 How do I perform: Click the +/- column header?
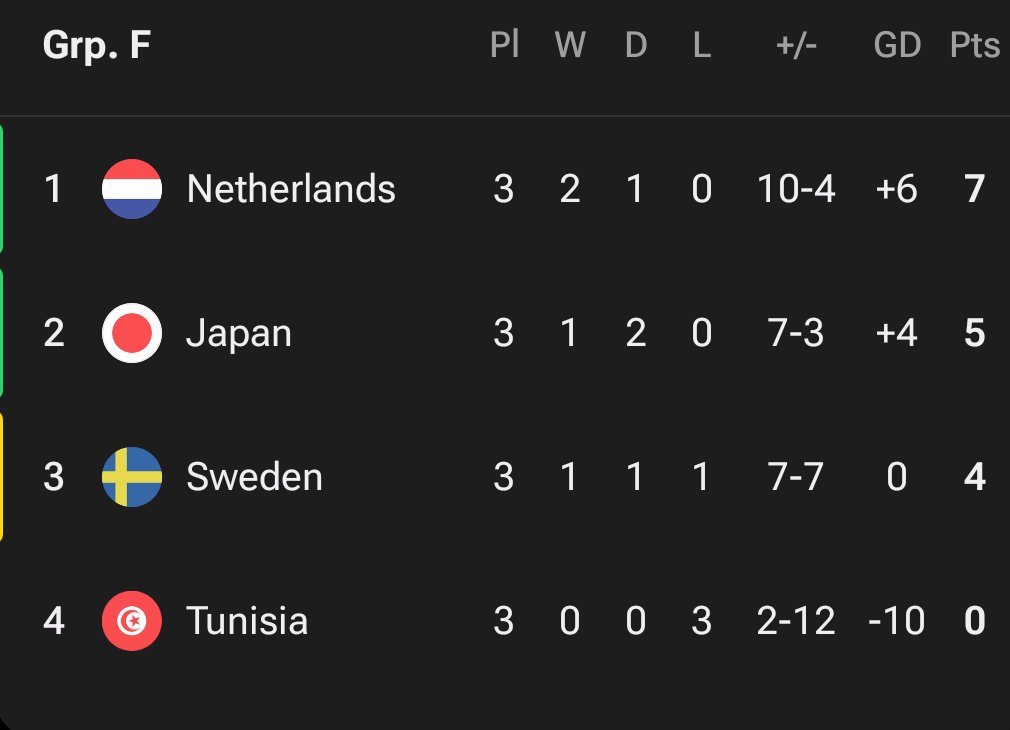(796, 45)
